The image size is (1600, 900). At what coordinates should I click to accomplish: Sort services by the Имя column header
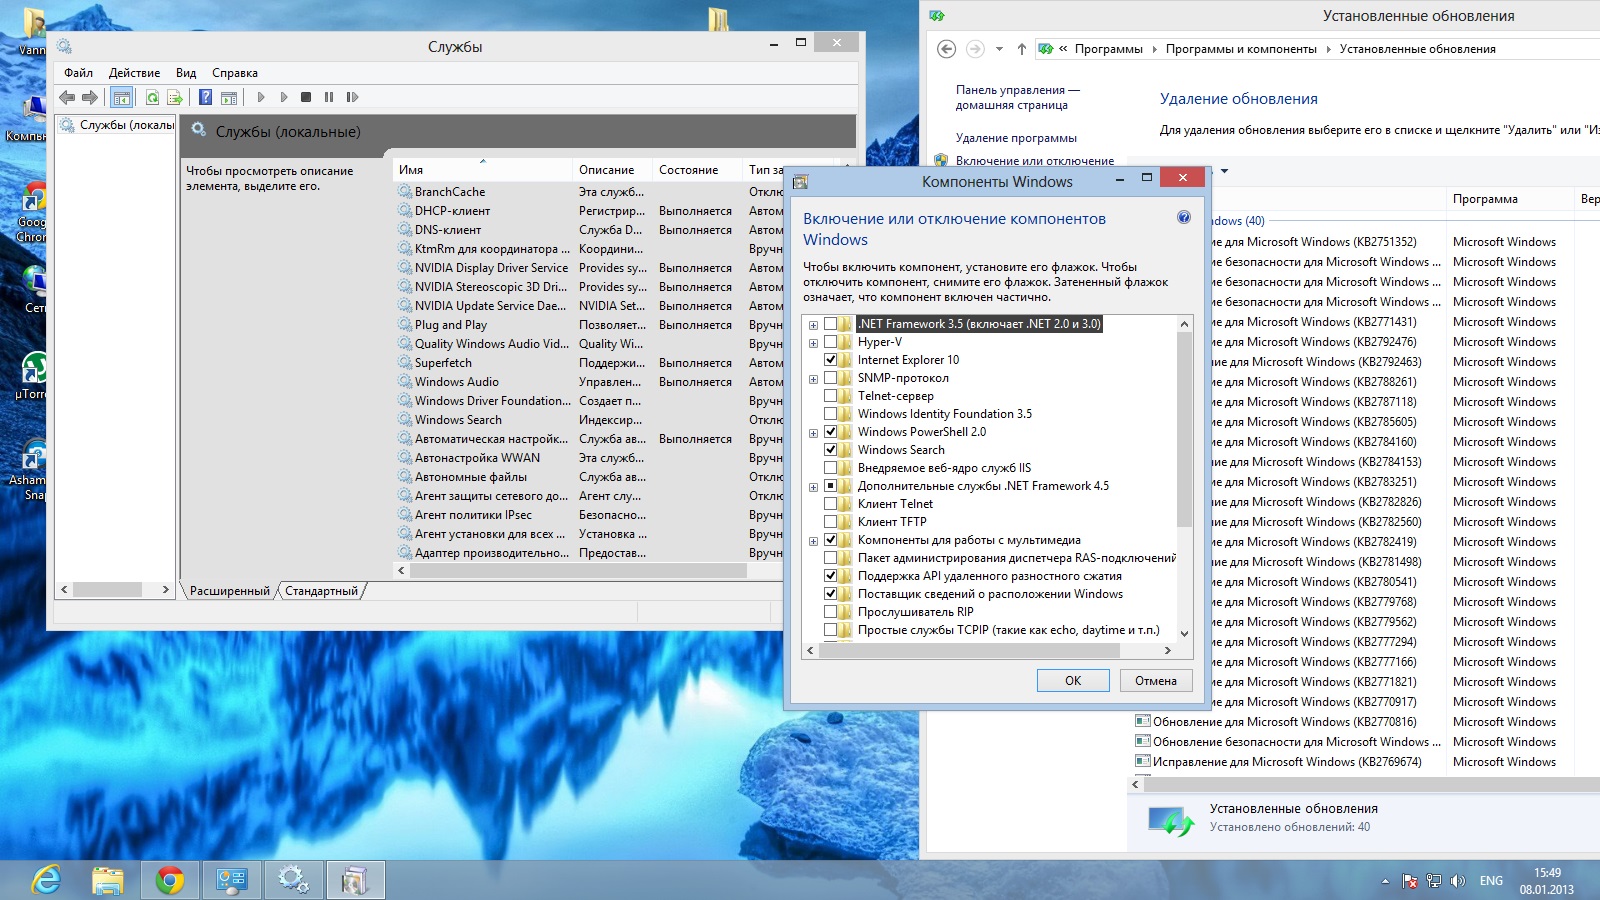[x=482, y=170]
